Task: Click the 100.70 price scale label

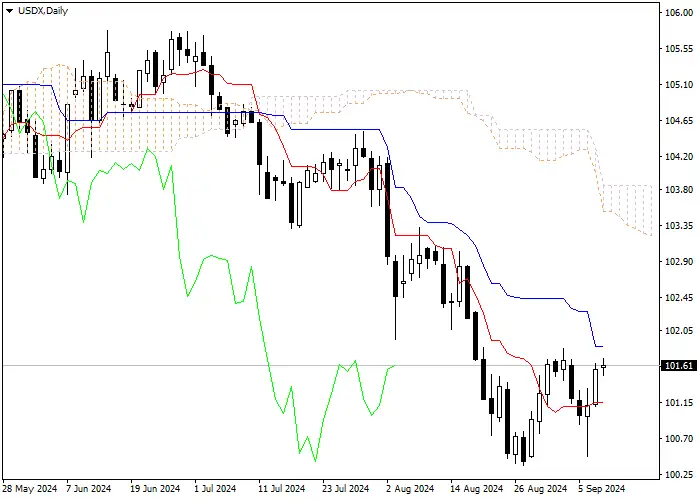Action: 679,439
